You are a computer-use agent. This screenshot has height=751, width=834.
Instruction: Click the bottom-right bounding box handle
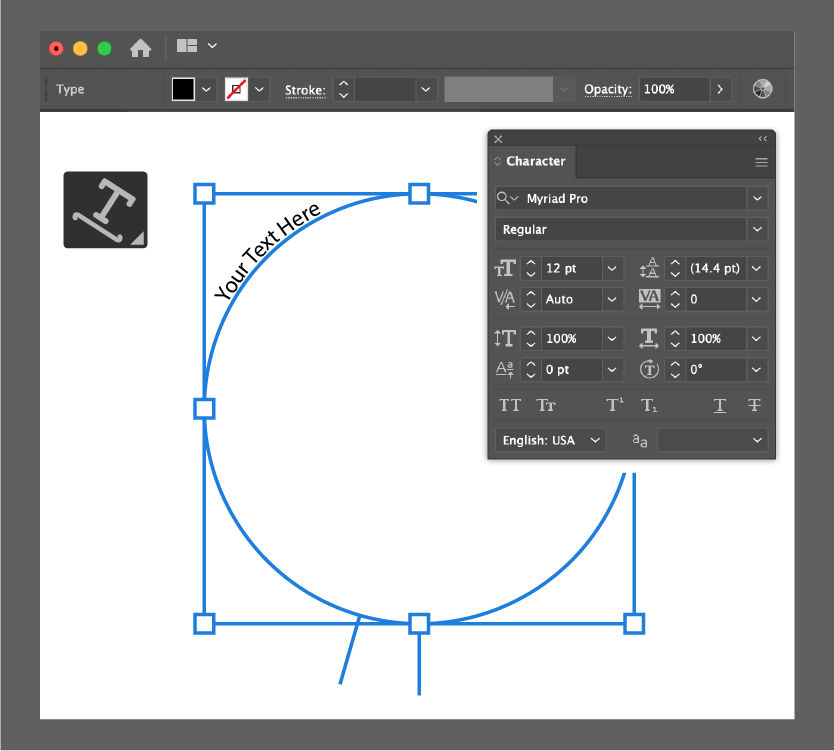point(634,623)
